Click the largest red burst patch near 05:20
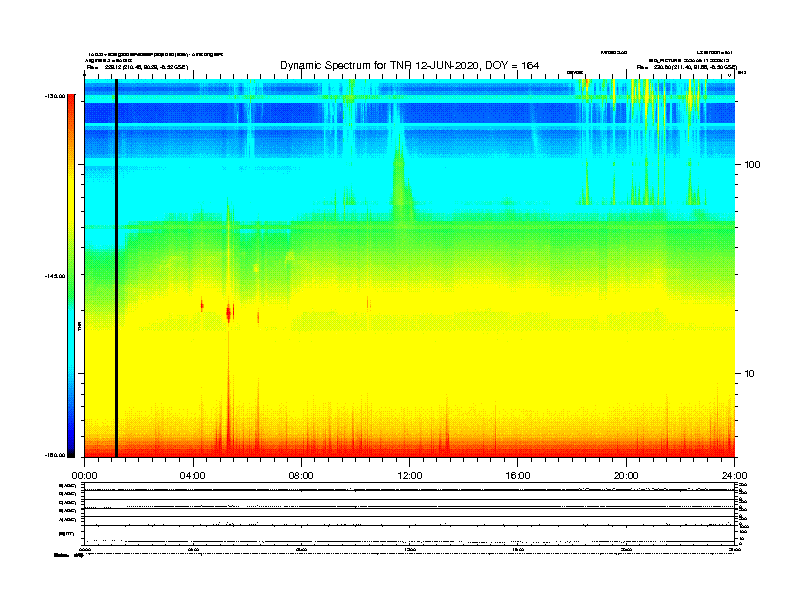The image size is (792, 612). 228,314
